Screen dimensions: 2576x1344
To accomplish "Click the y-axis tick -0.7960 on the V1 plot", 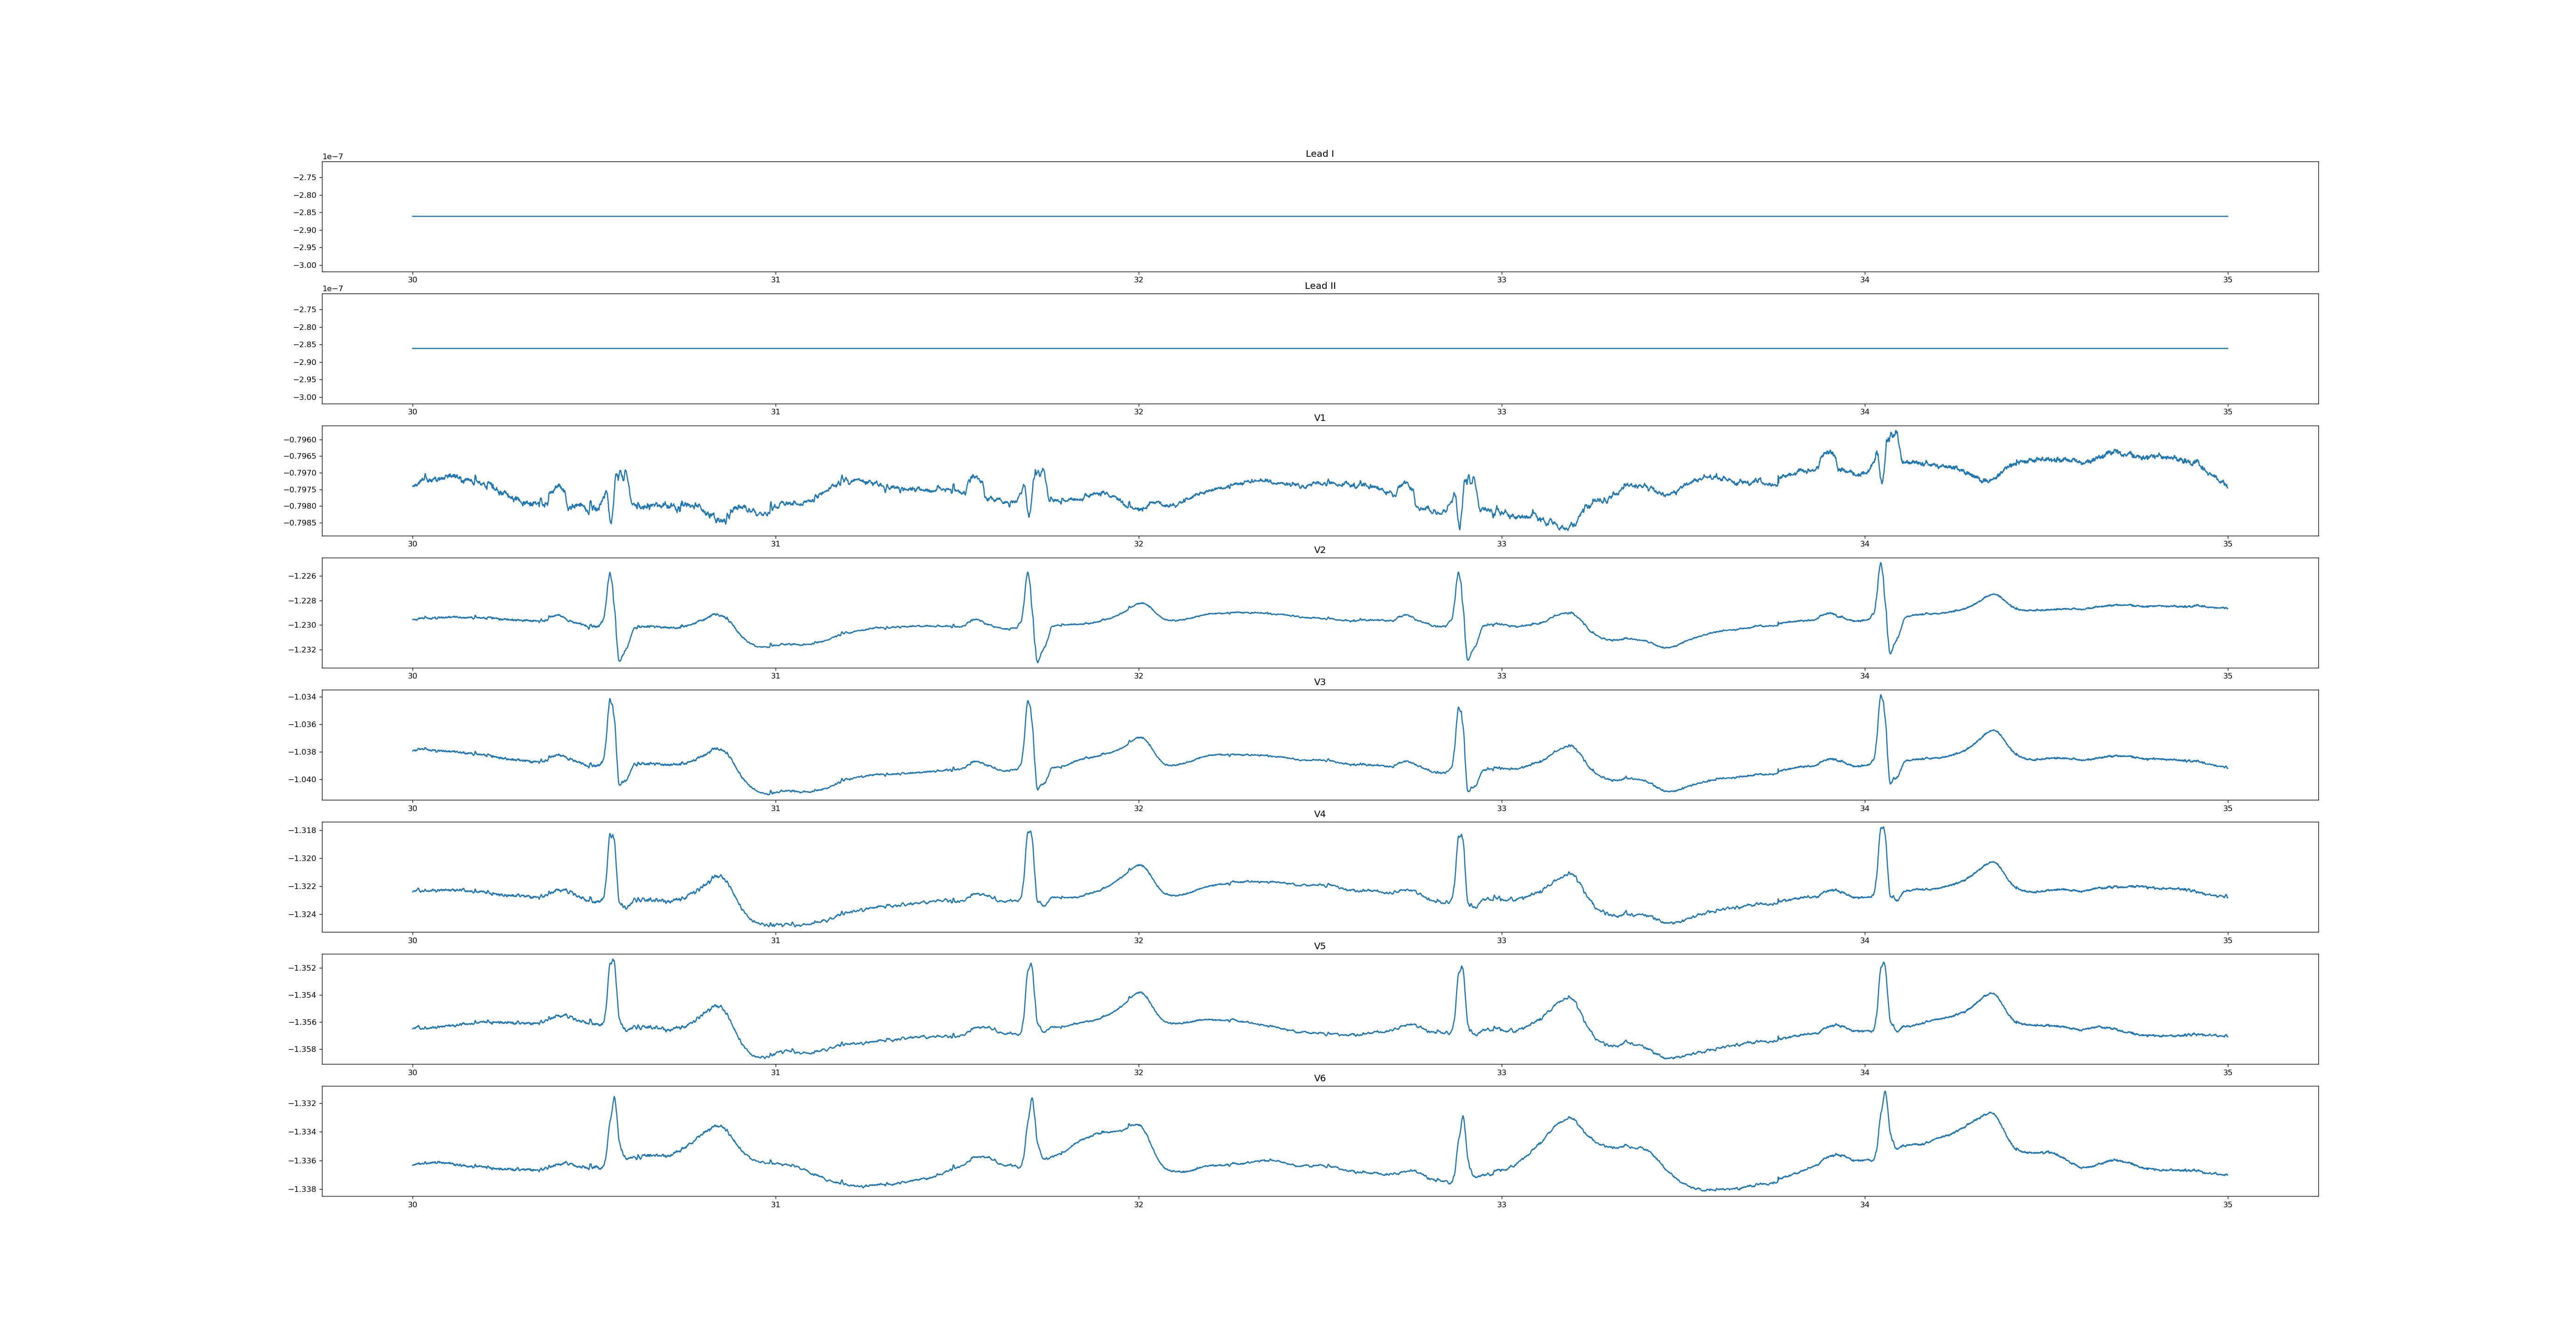I will tap(300, 440).
